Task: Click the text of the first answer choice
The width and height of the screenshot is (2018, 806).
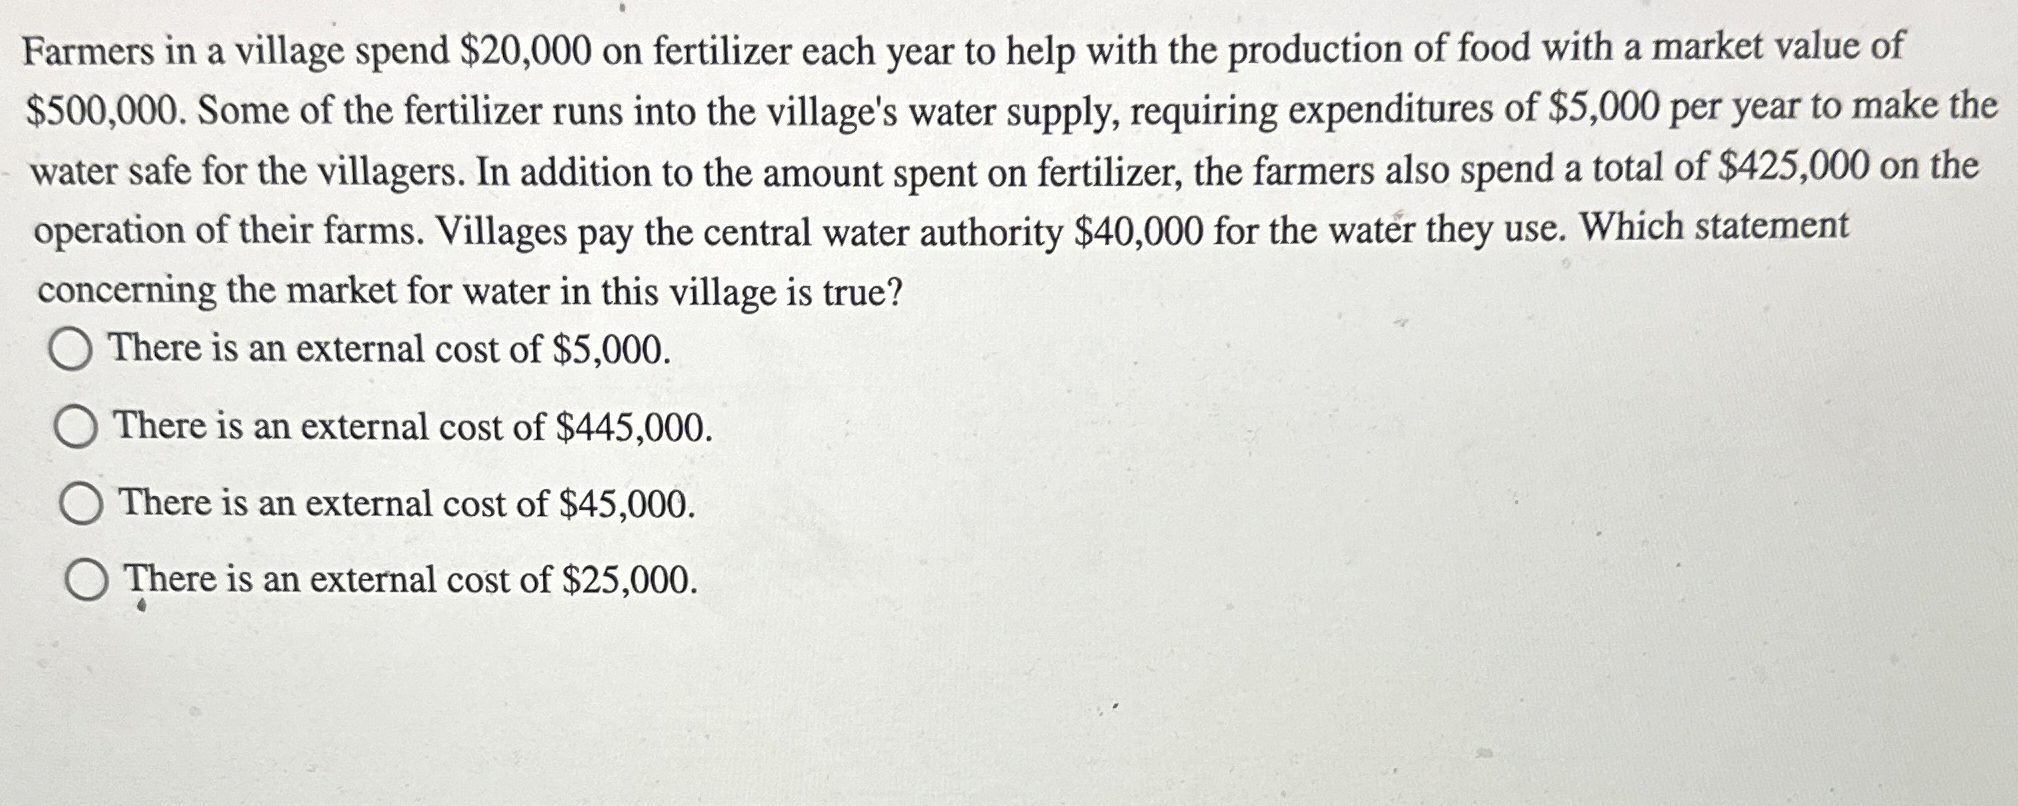Action: pyautogui.click(x=390, y=348)
